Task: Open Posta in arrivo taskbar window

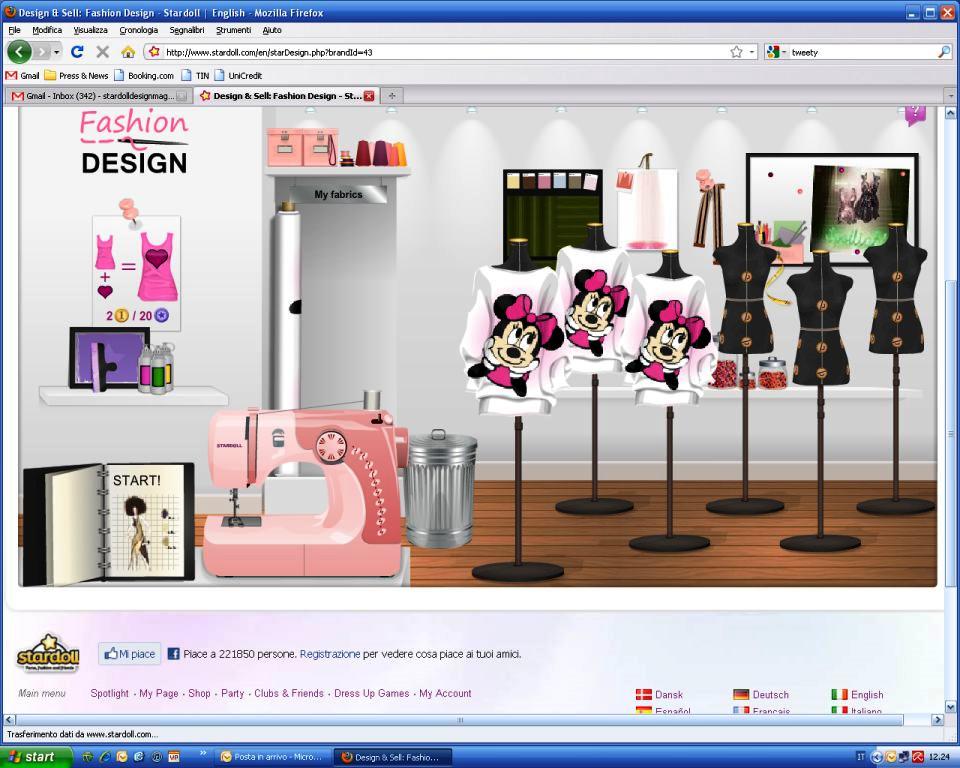Action: 273,757
